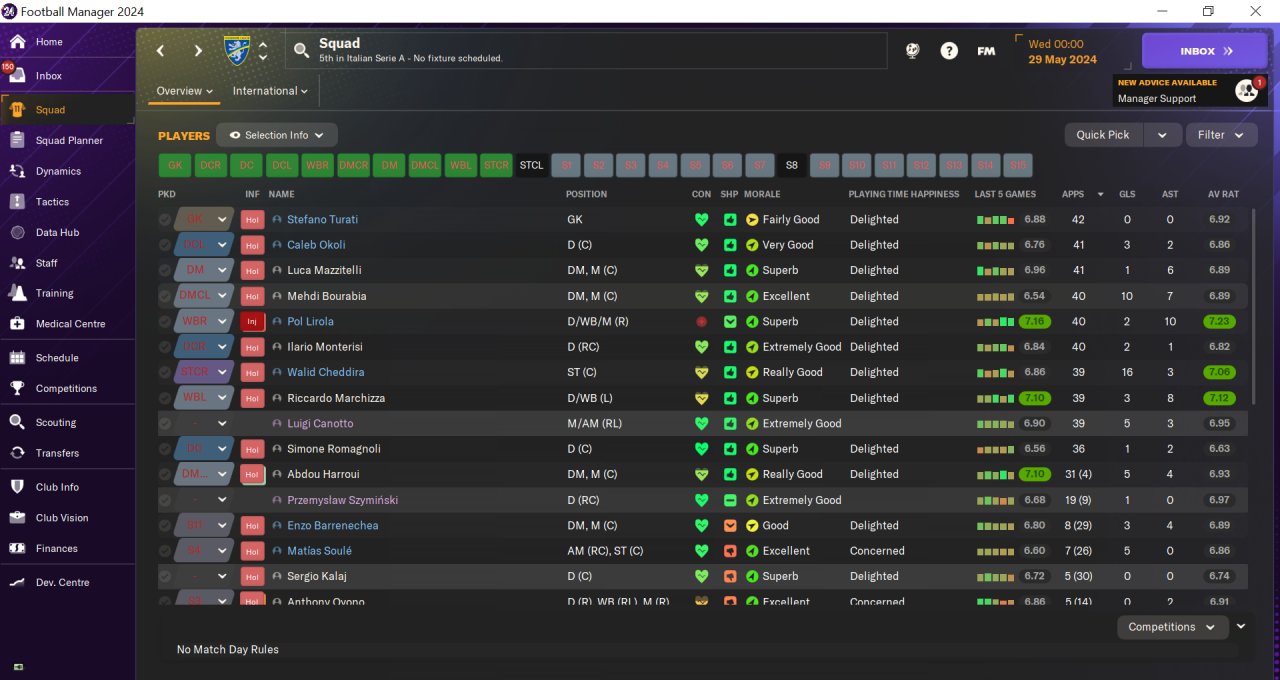This screenshot has height=680, width=1280.
Task: Click the Frosinone club badge
Action: pyautogui.click(x=238, y=51)
